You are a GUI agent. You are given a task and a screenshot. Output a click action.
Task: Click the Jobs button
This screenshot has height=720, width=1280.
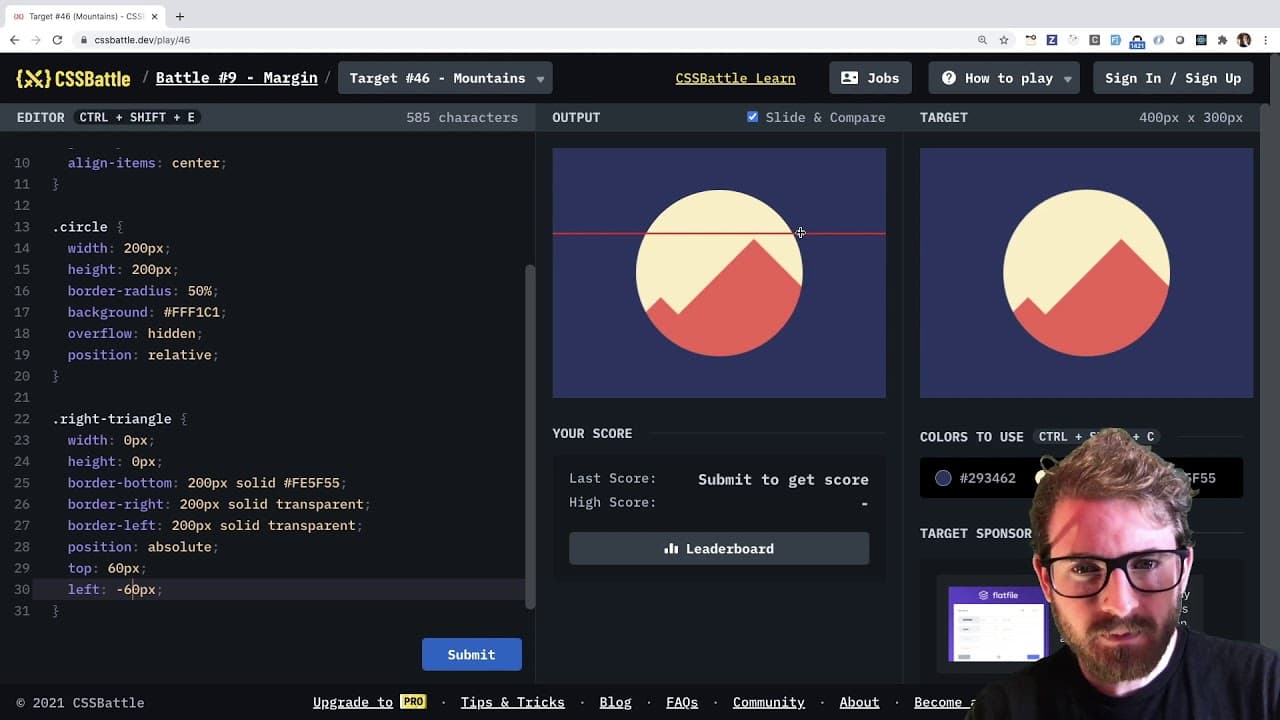(870, 78)
